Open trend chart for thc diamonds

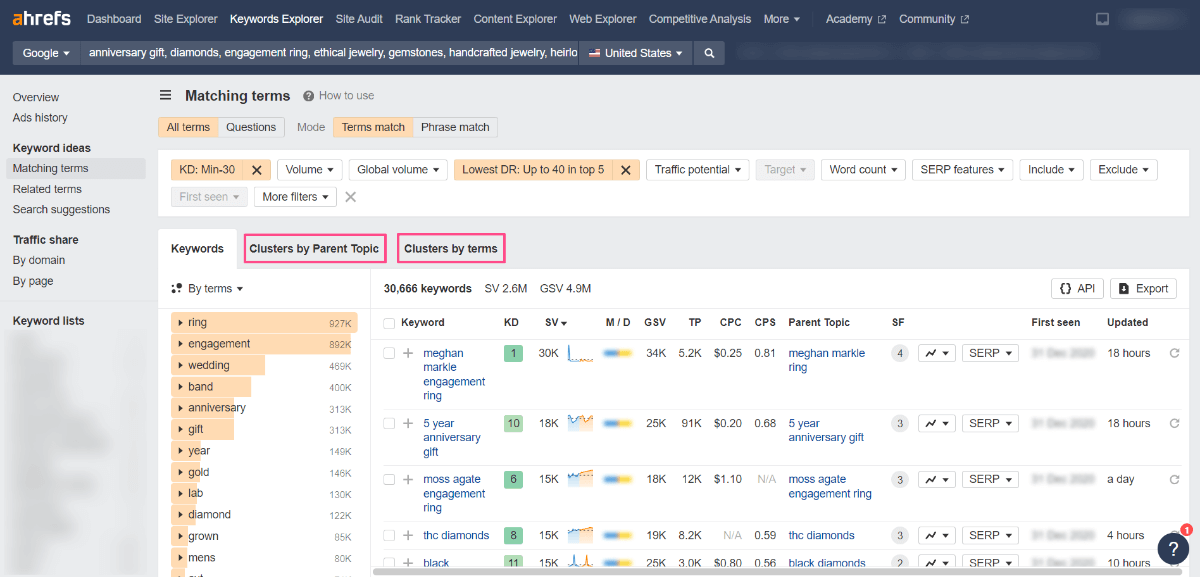click(x=937, y=535)
